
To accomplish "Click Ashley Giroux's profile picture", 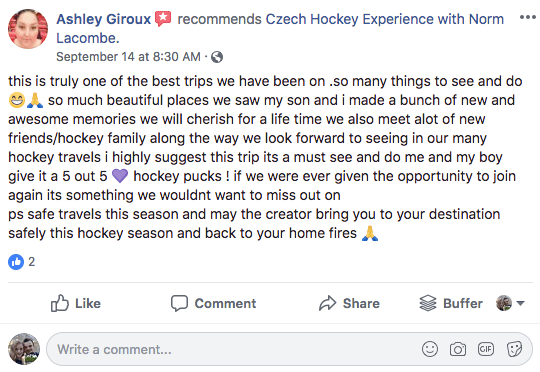I will pyautogui.click(x=28, y=29).
